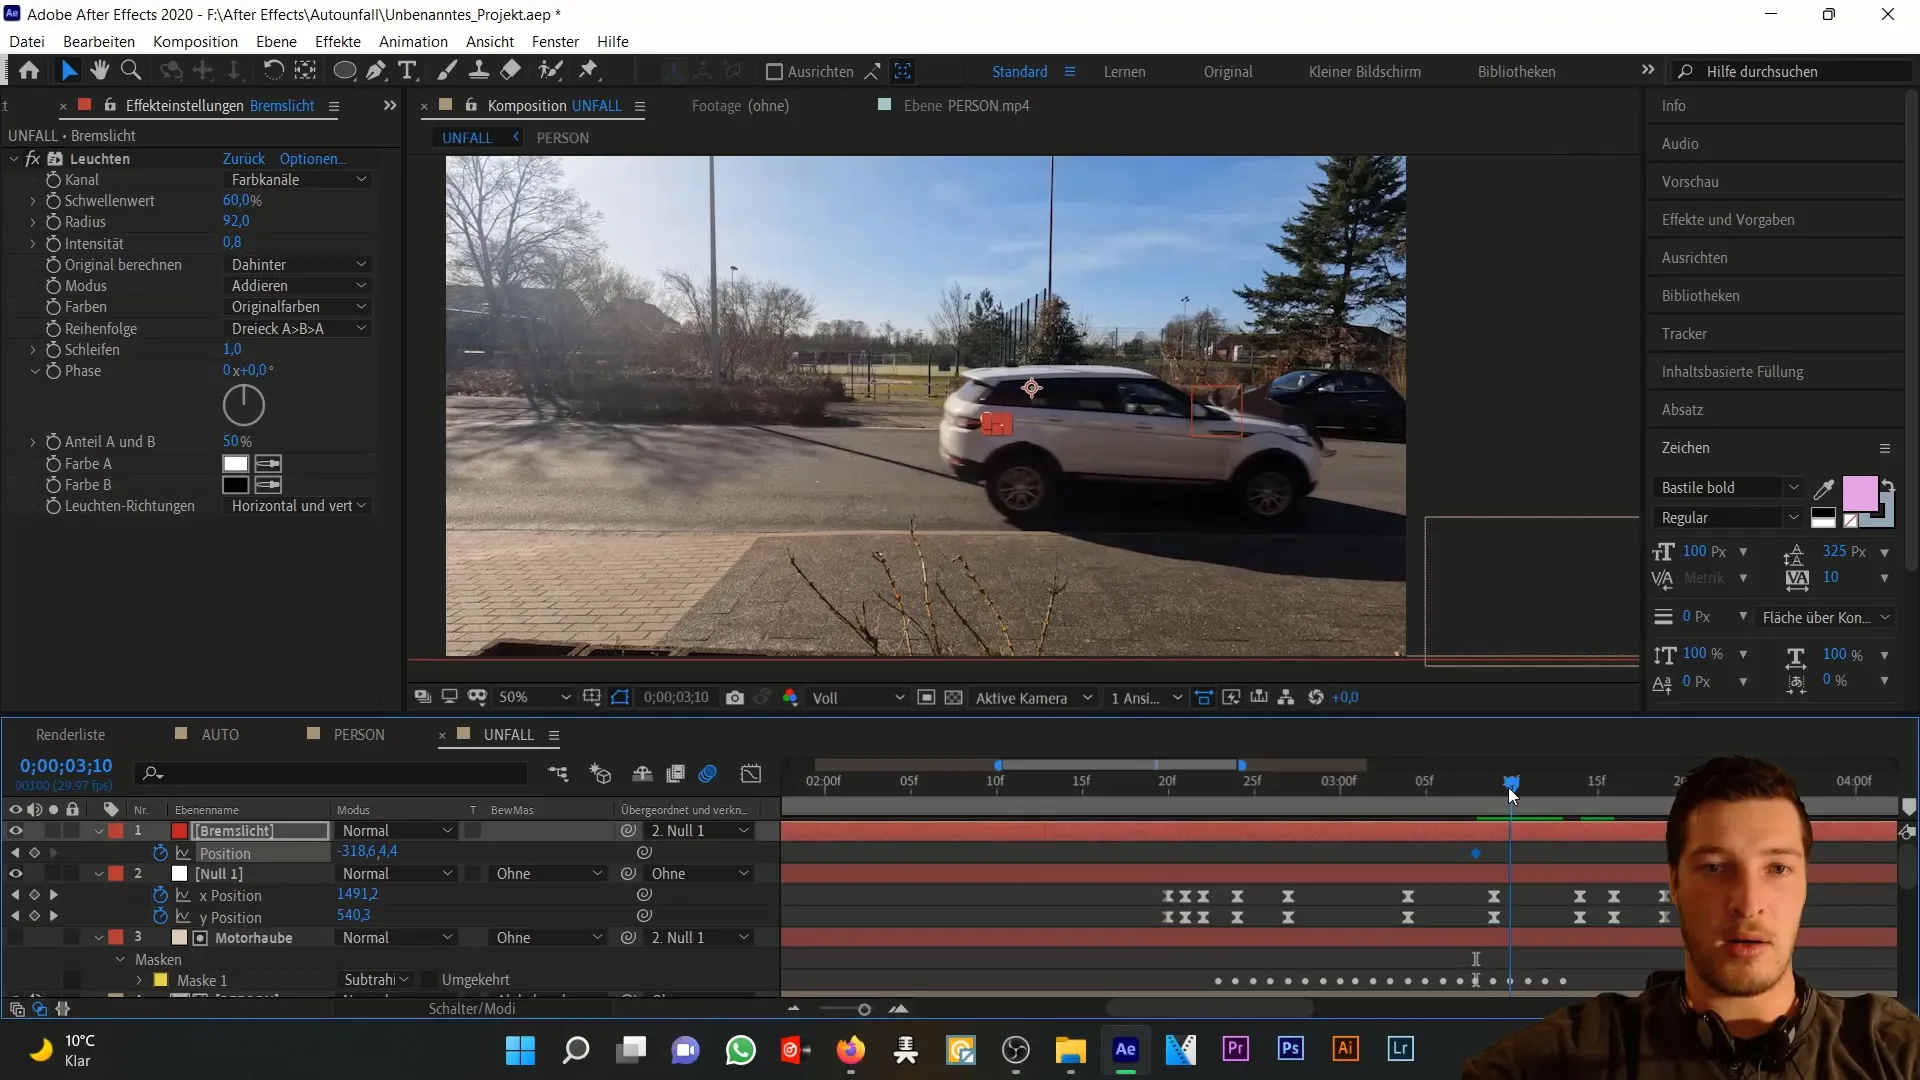Select the Rotation tool
The width and height of the screenshot is (1920, 1080).
(273, 71)
